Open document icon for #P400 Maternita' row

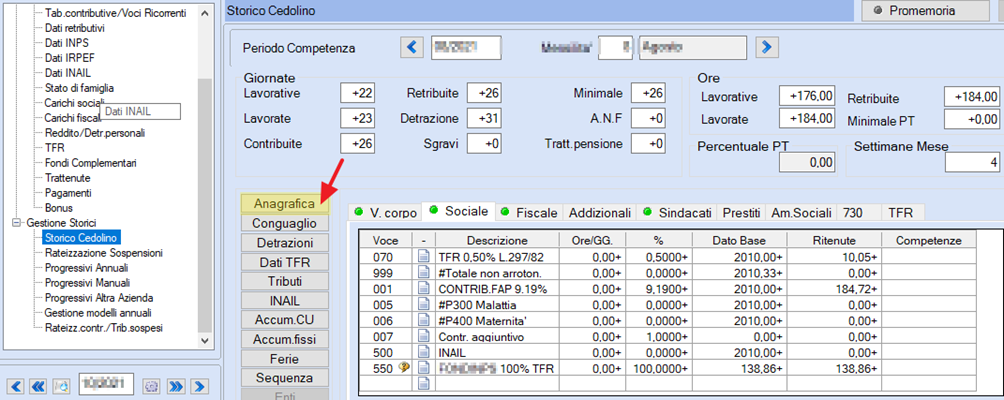(423, 321)
